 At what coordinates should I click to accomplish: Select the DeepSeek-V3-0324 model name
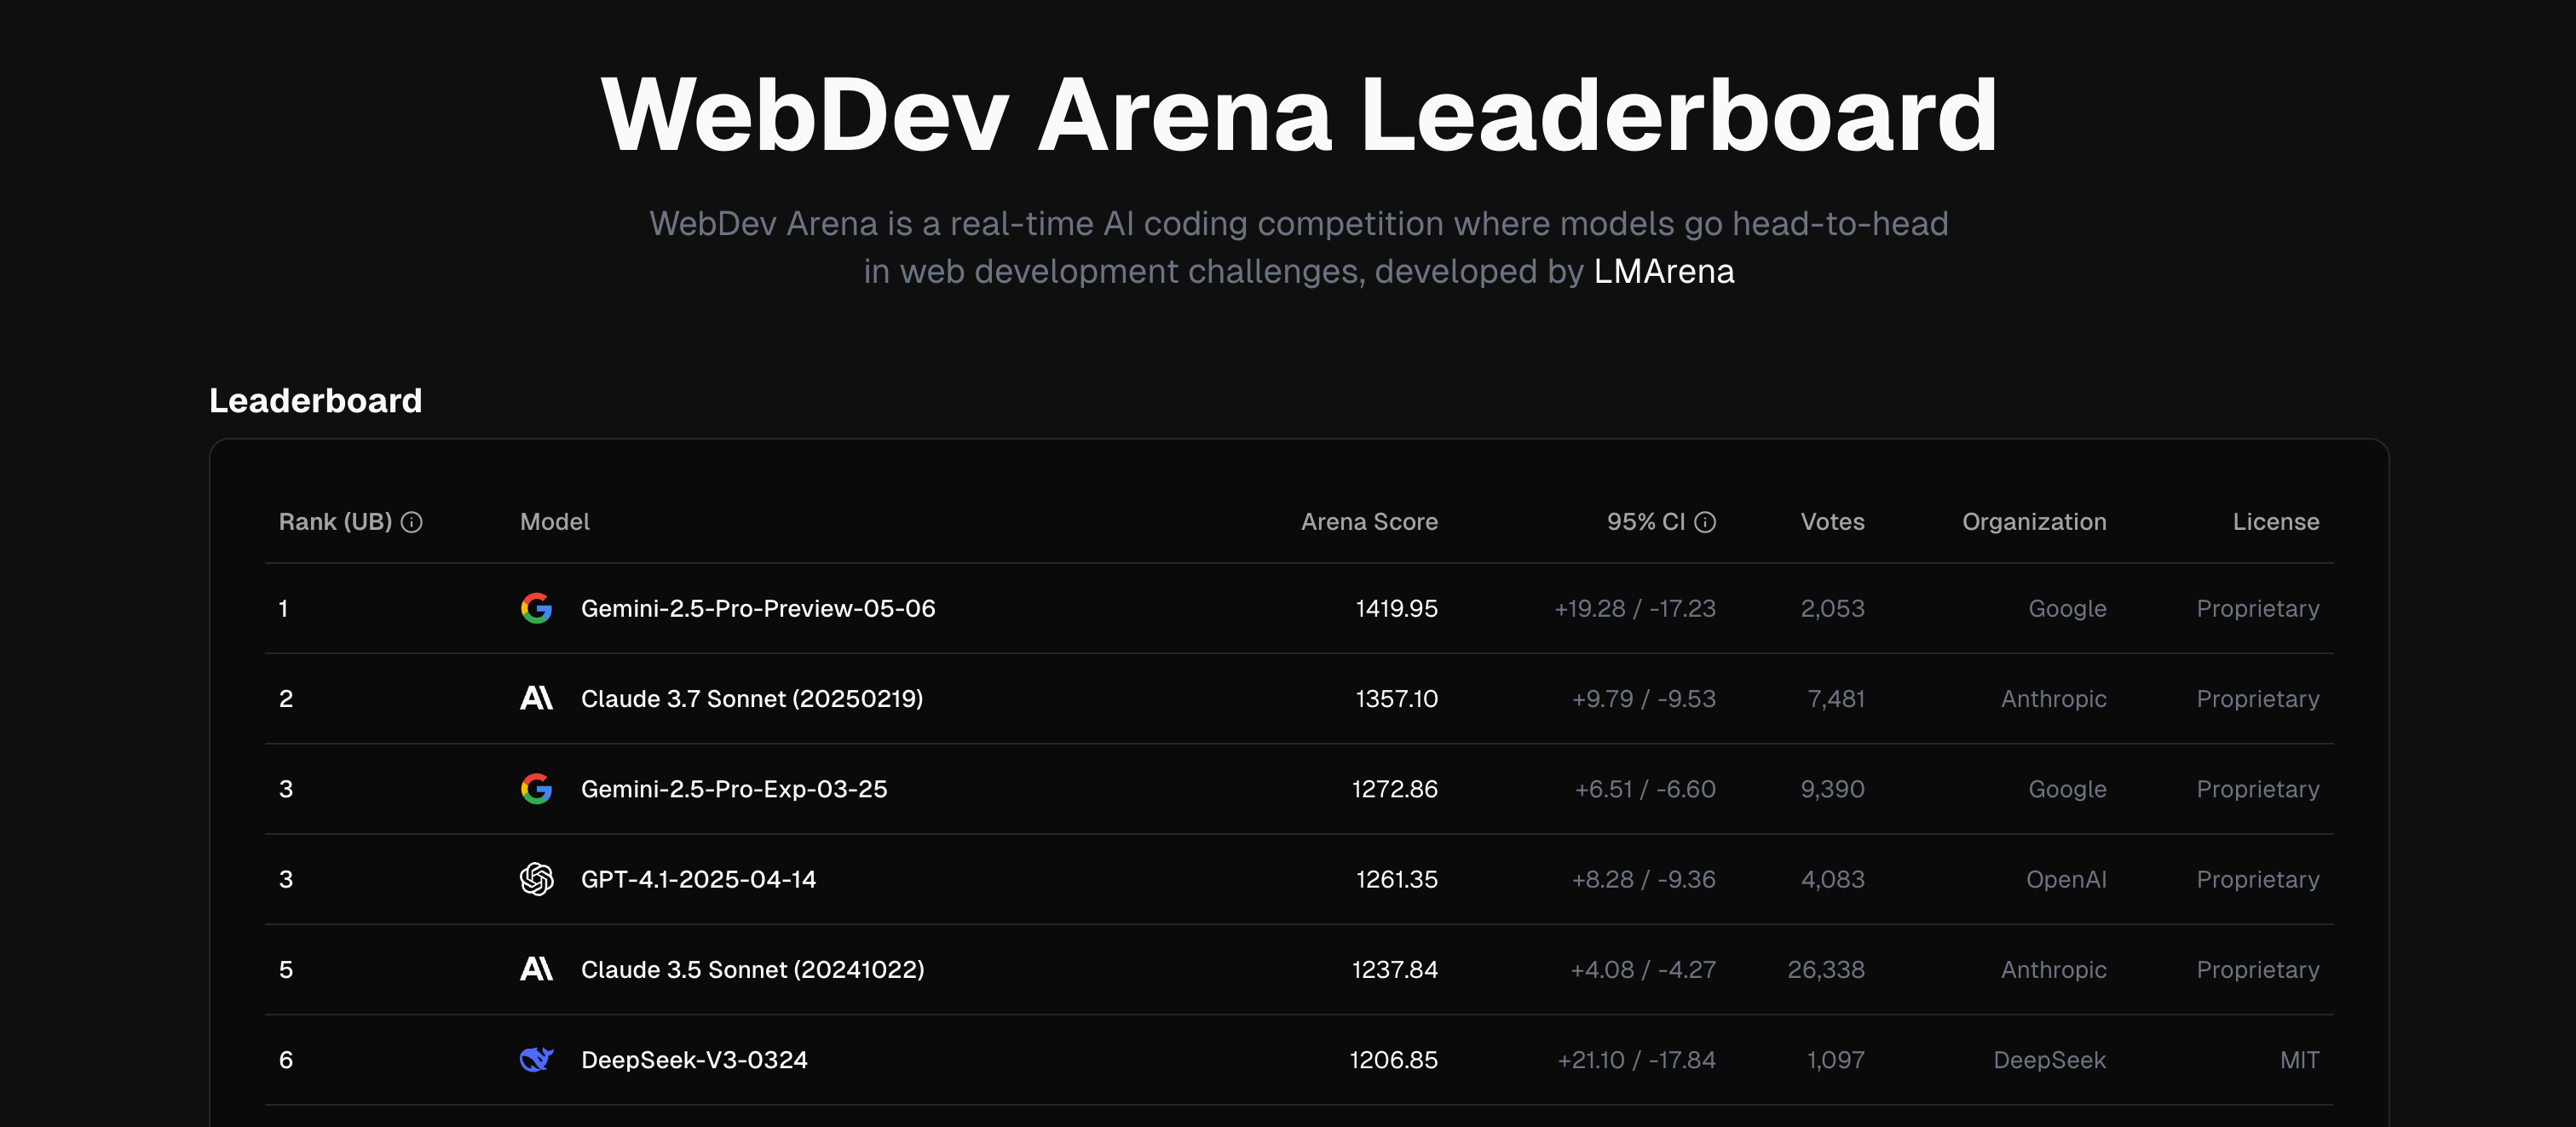click(694, 1059)
